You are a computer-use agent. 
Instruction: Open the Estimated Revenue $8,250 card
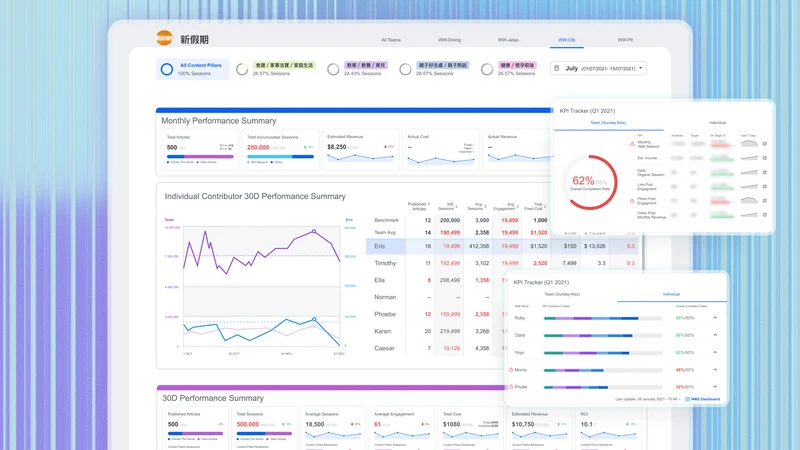point(360,149)
